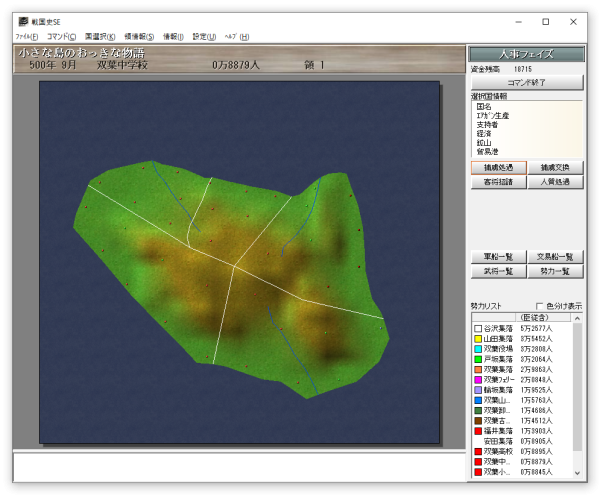Open the ファイル(F) menu

click(26, 37)
